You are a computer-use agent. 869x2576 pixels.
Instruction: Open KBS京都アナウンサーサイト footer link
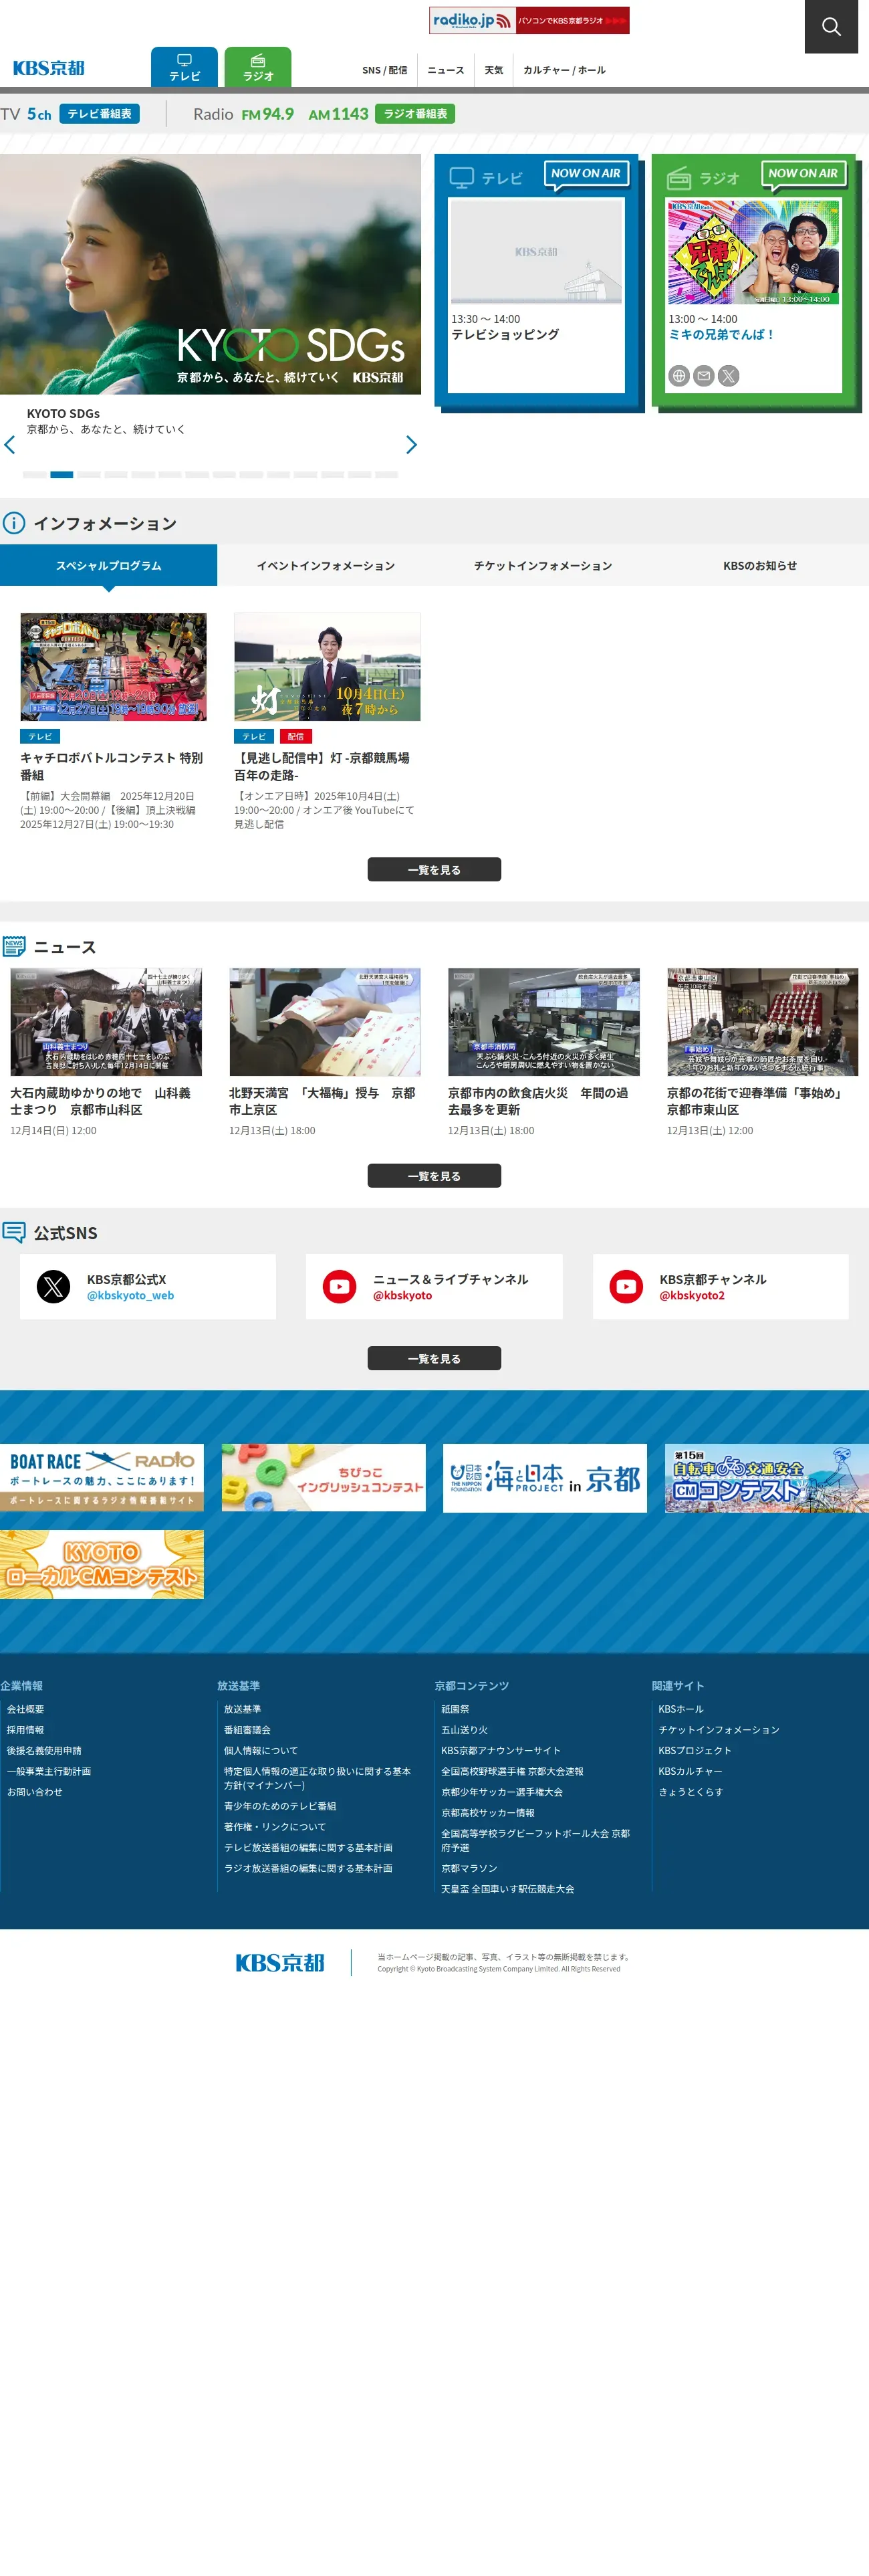501,1751
